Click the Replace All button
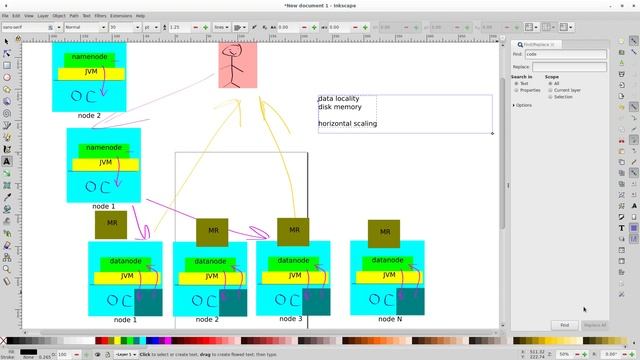The height and width of the screenshot is (360, 640). [x=594, y=325]
